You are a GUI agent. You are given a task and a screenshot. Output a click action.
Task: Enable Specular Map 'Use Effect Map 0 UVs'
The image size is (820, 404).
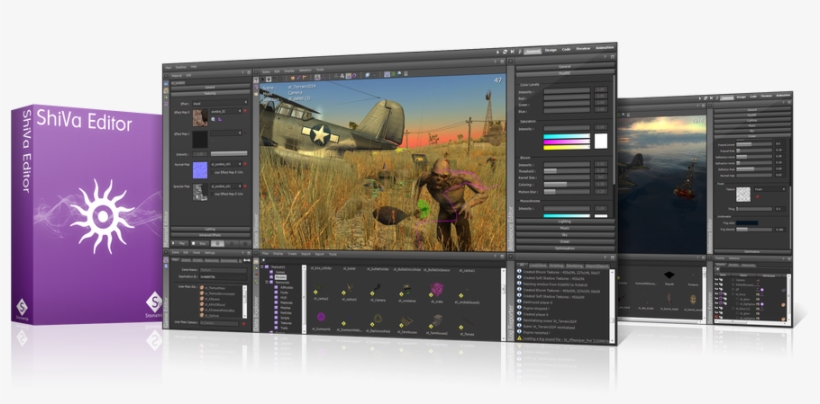(213, 193)
